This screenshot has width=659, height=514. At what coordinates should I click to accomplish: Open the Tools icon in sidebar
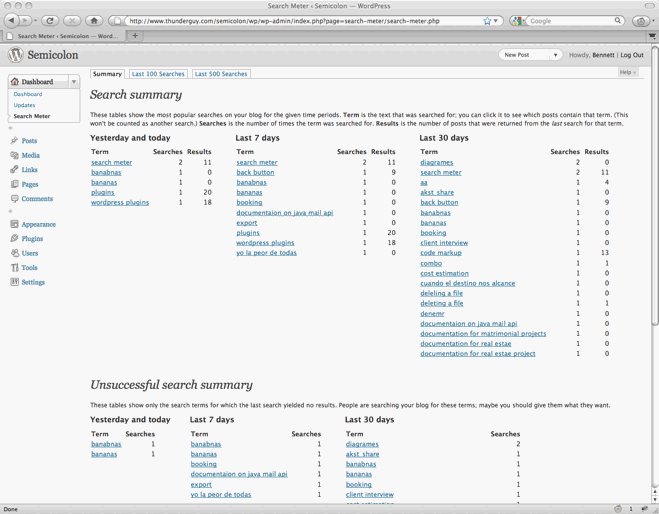(x=14, y=268)
